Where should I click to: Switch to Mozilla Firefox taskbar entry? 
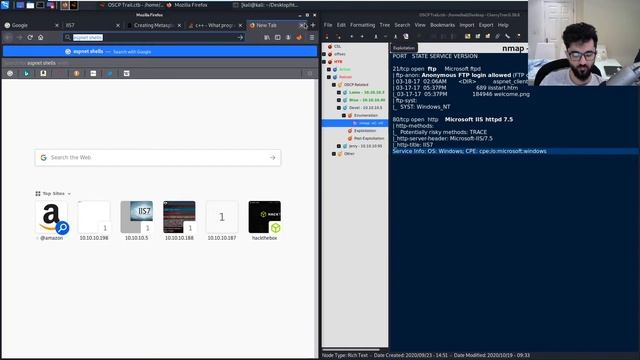coord(187,5)
